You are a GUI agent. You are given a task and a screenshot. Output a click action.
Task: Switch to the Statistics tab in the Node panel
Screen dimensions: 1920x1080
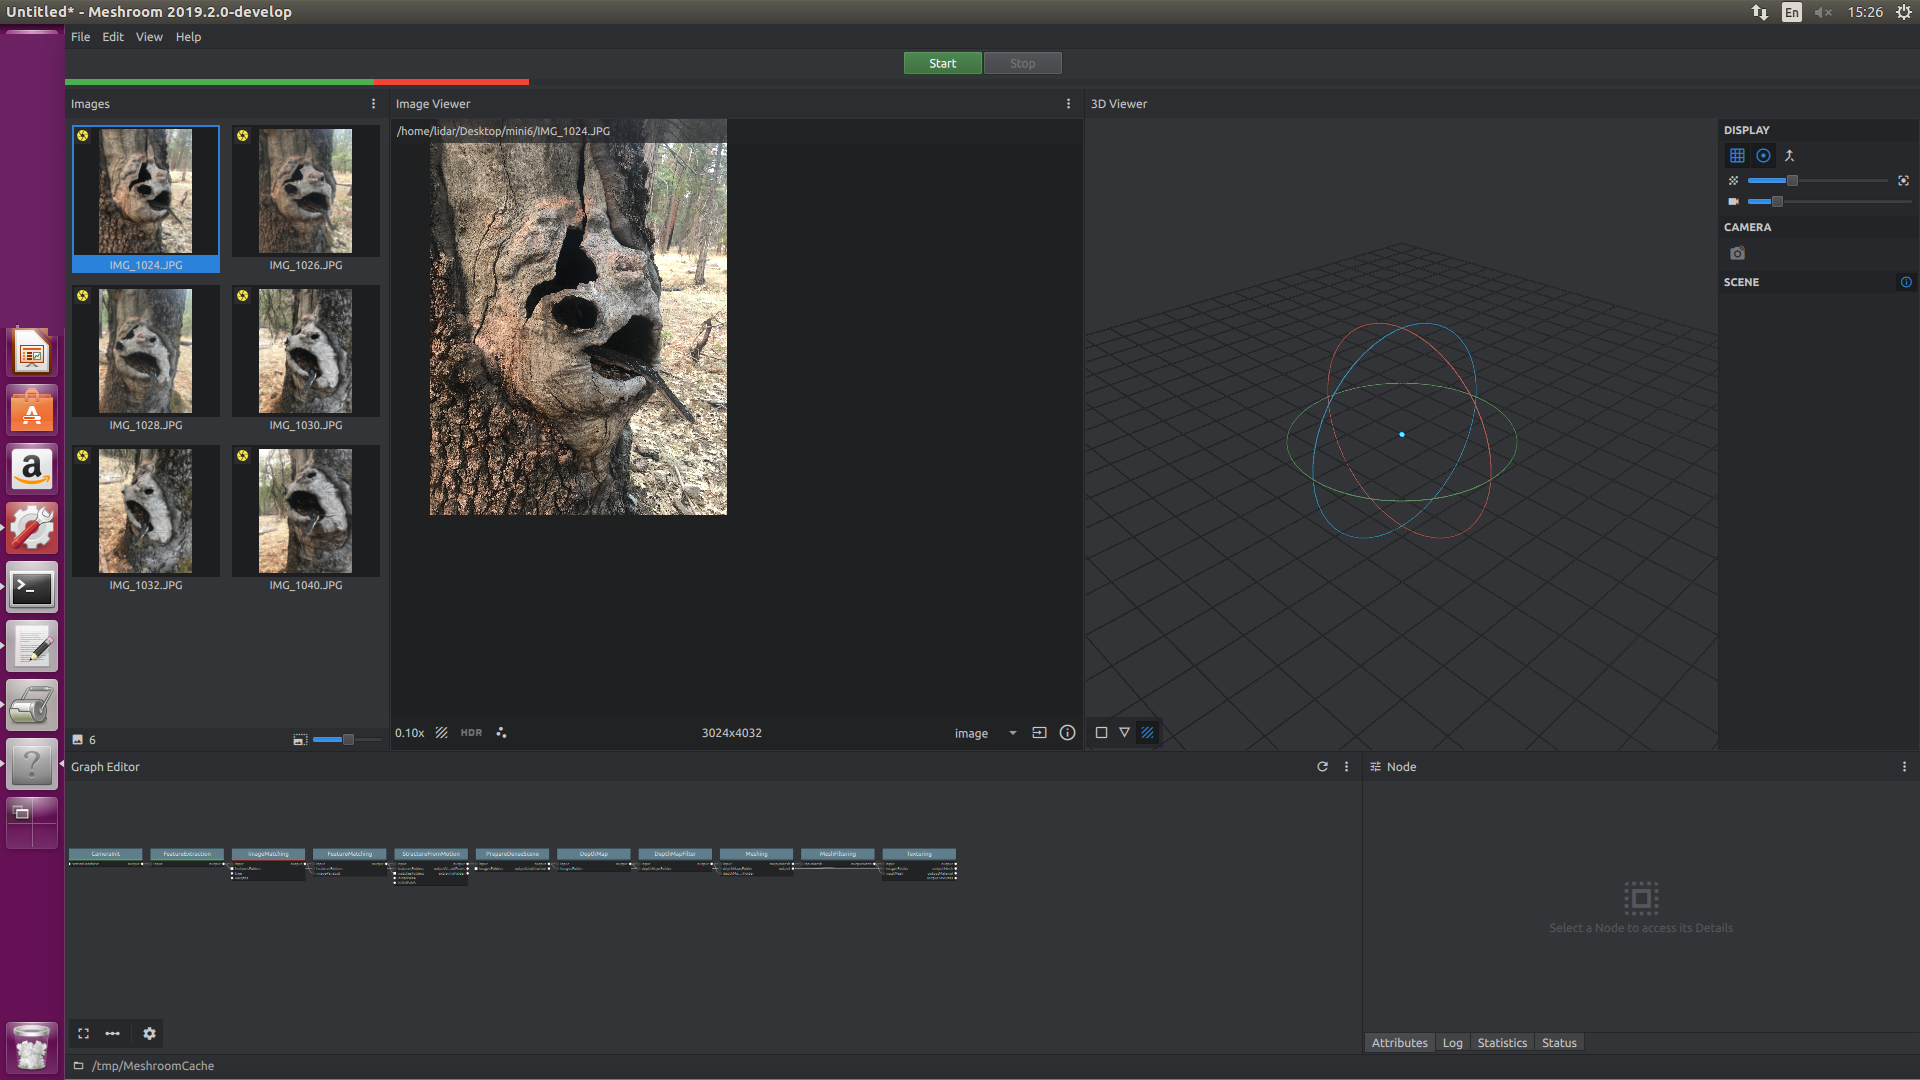[x=1502, y=1042]
